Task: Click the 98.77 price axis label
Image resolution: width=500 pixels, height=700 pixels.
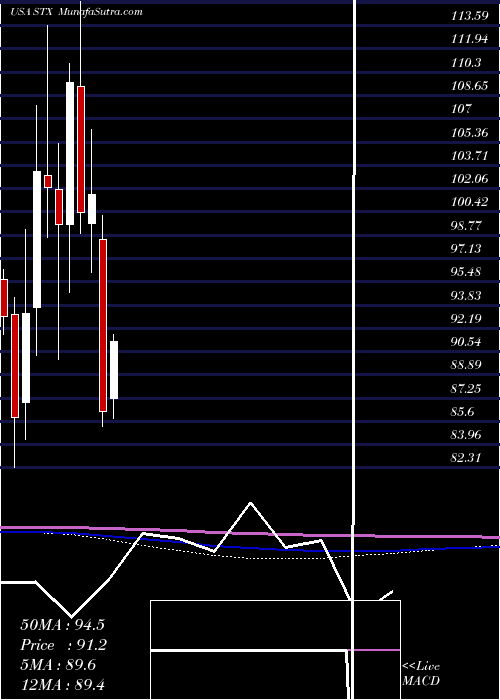Action: (x=467, y=225)
